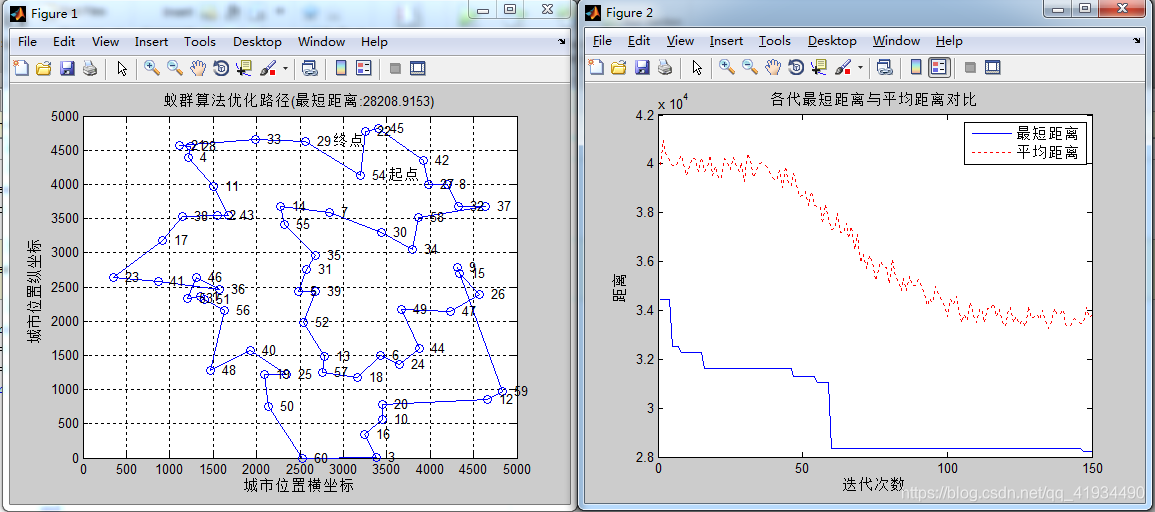Maximize the Figure 2 window
The height and width of the screenshot is (512, 1155).
coord(1085,8)
